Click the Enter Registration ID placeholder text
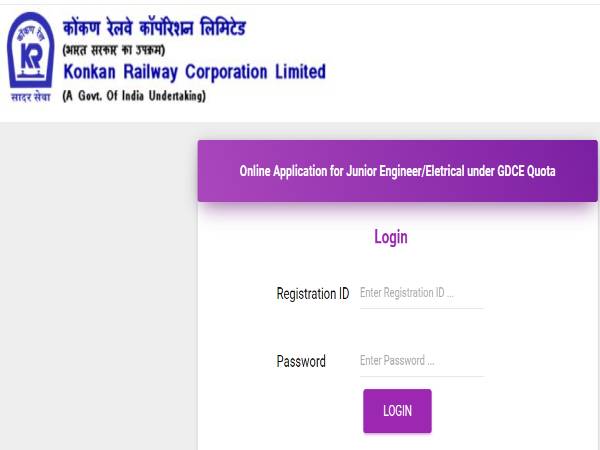 point(406,293)
